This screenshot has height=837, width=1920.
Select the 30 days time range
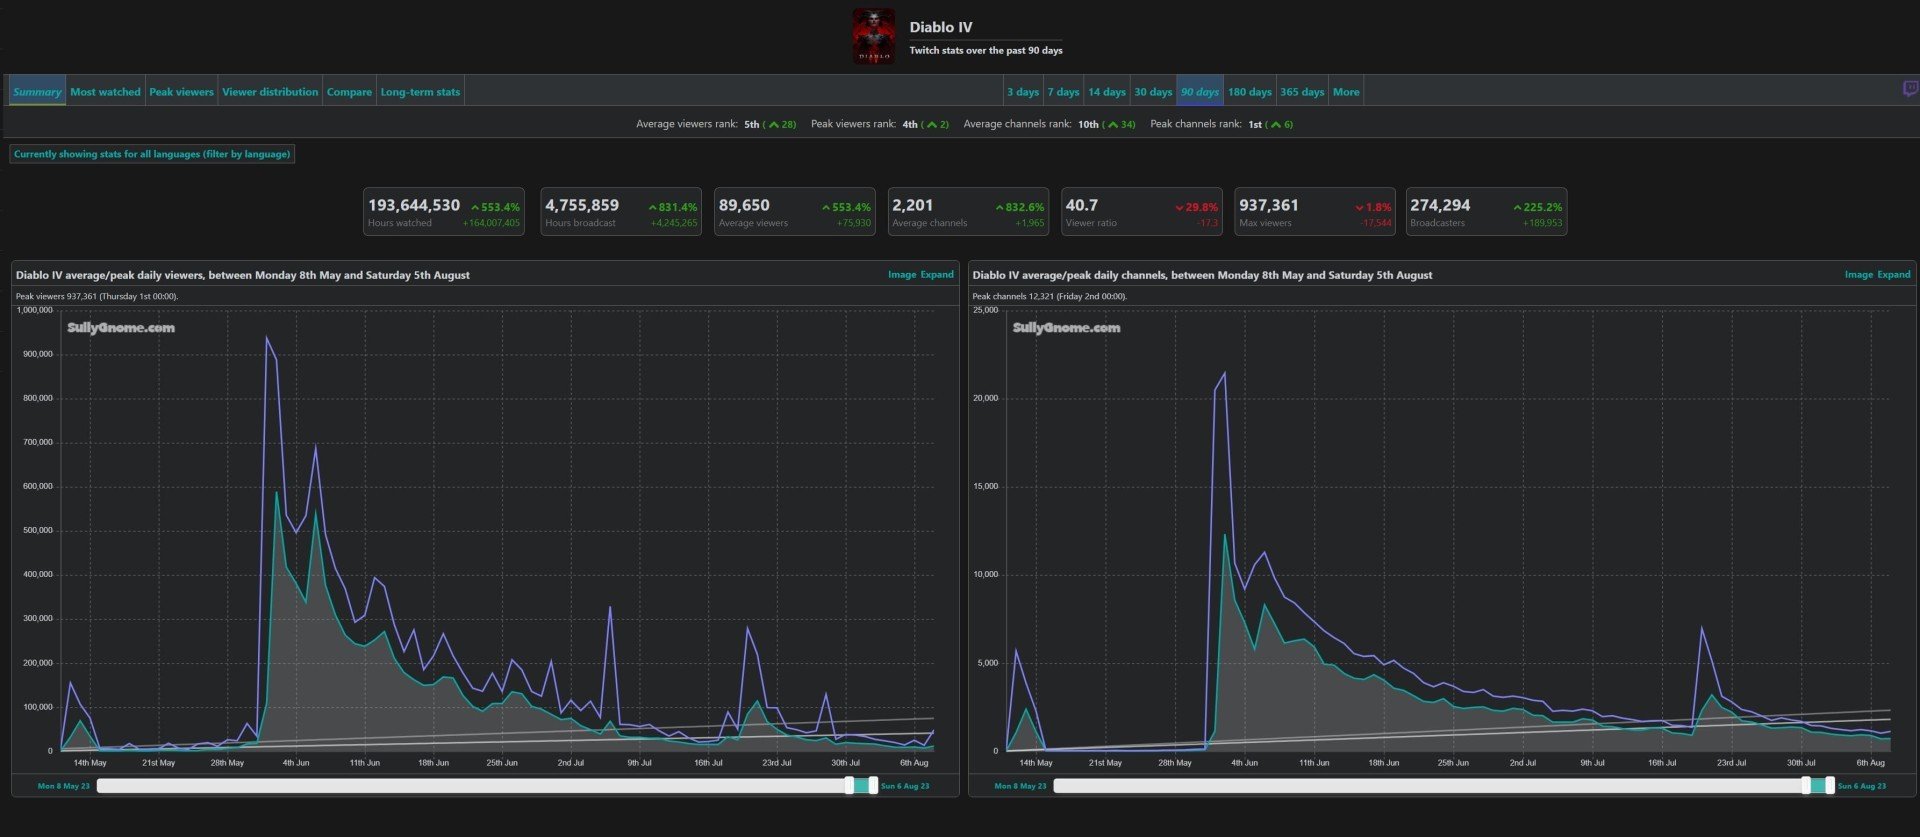coord(1153,92)
